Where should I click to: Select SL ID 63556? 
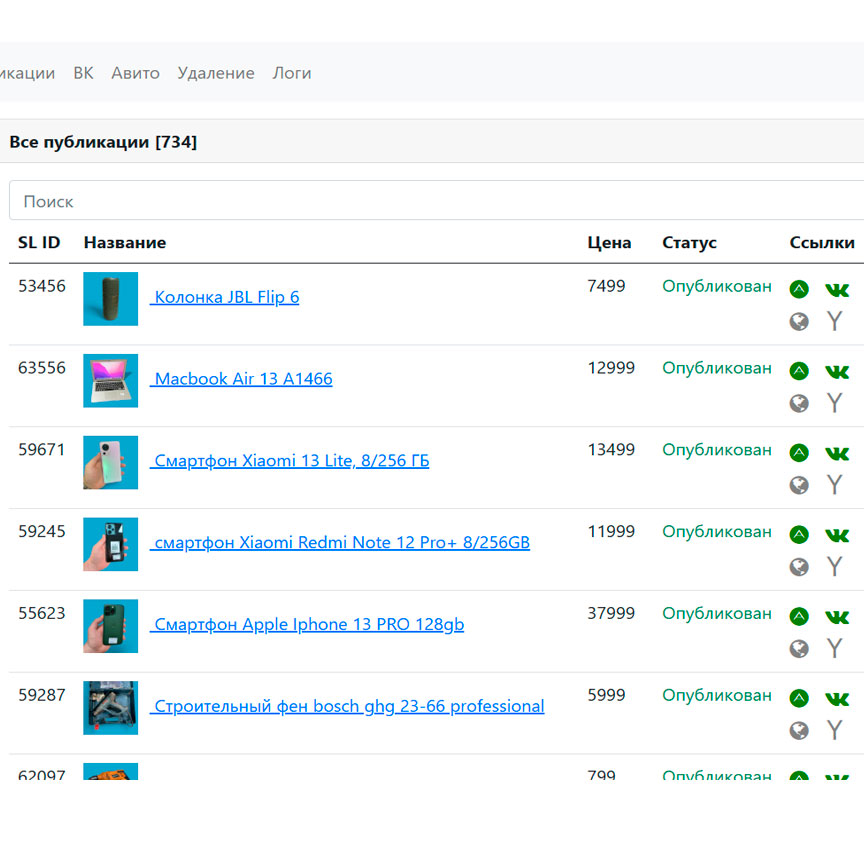click(42, 368)
